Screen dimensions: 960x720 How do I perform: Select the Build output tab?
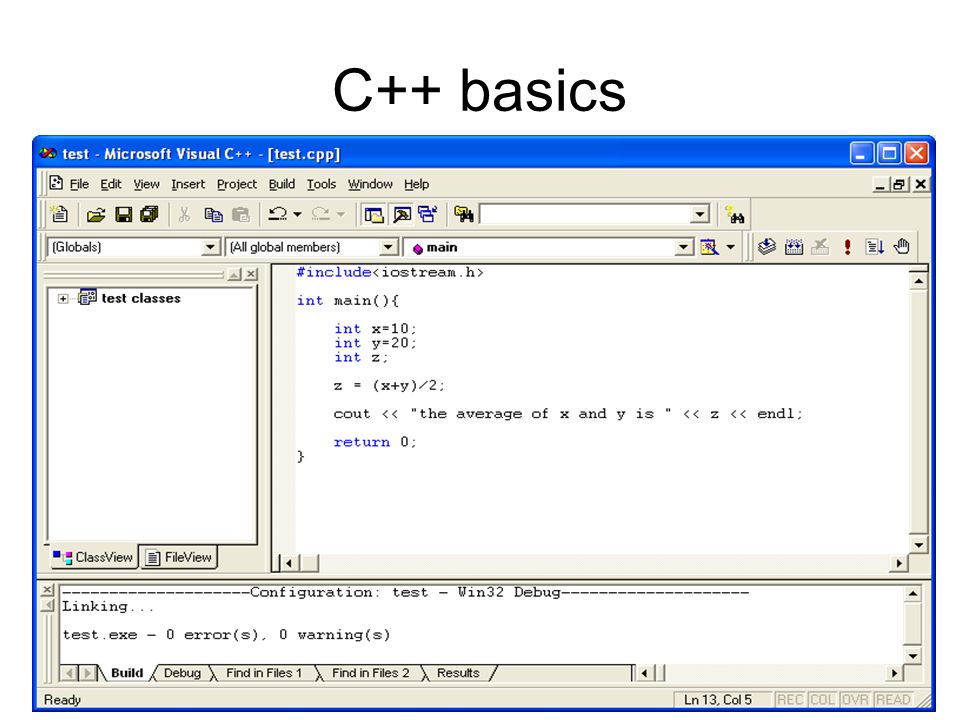tap(127, 673)
